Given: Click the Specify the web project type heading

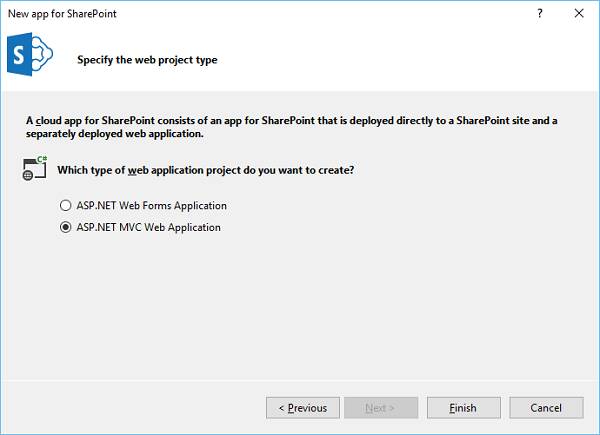Looking at the screenshot, I should 147,60.
